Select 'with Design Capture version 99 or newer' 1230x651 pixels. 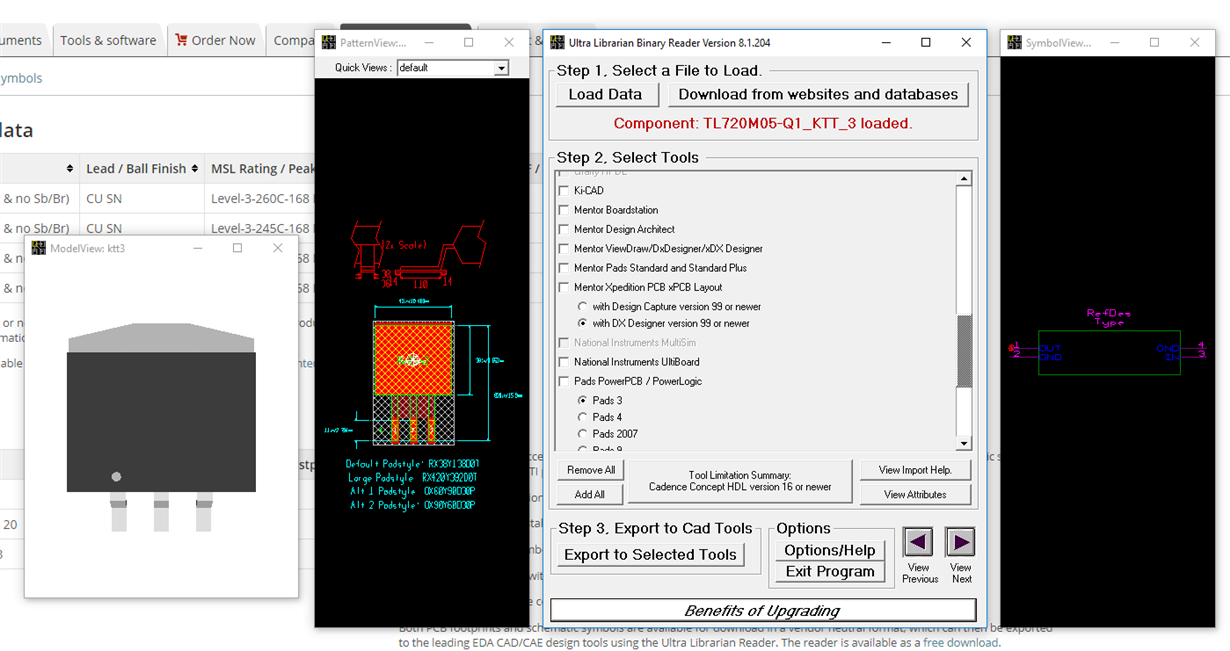click(584, 306)
